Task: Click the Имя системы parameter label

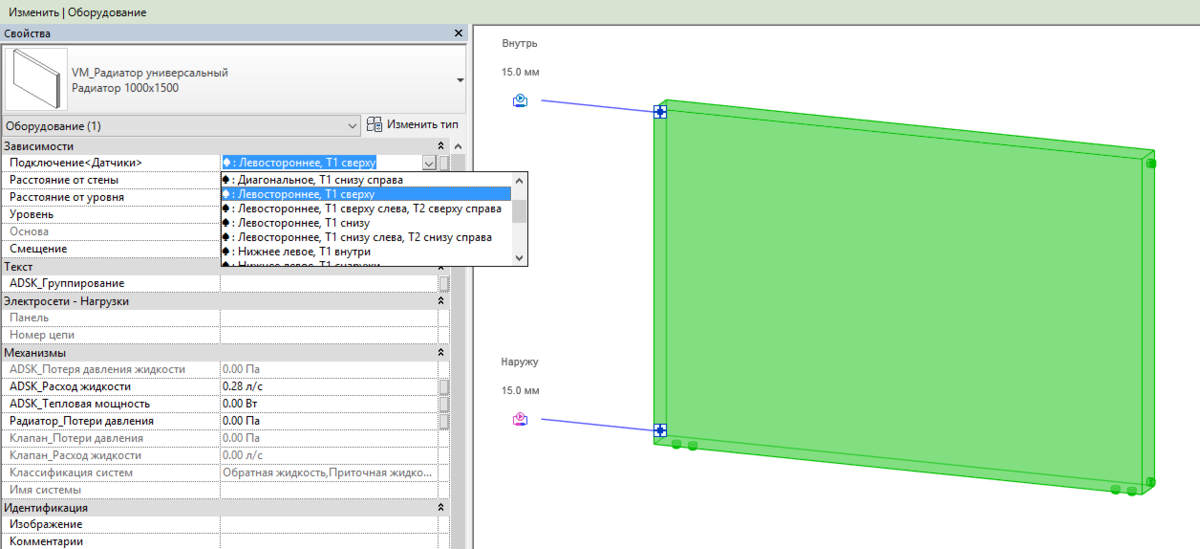Action: point(45,490)
